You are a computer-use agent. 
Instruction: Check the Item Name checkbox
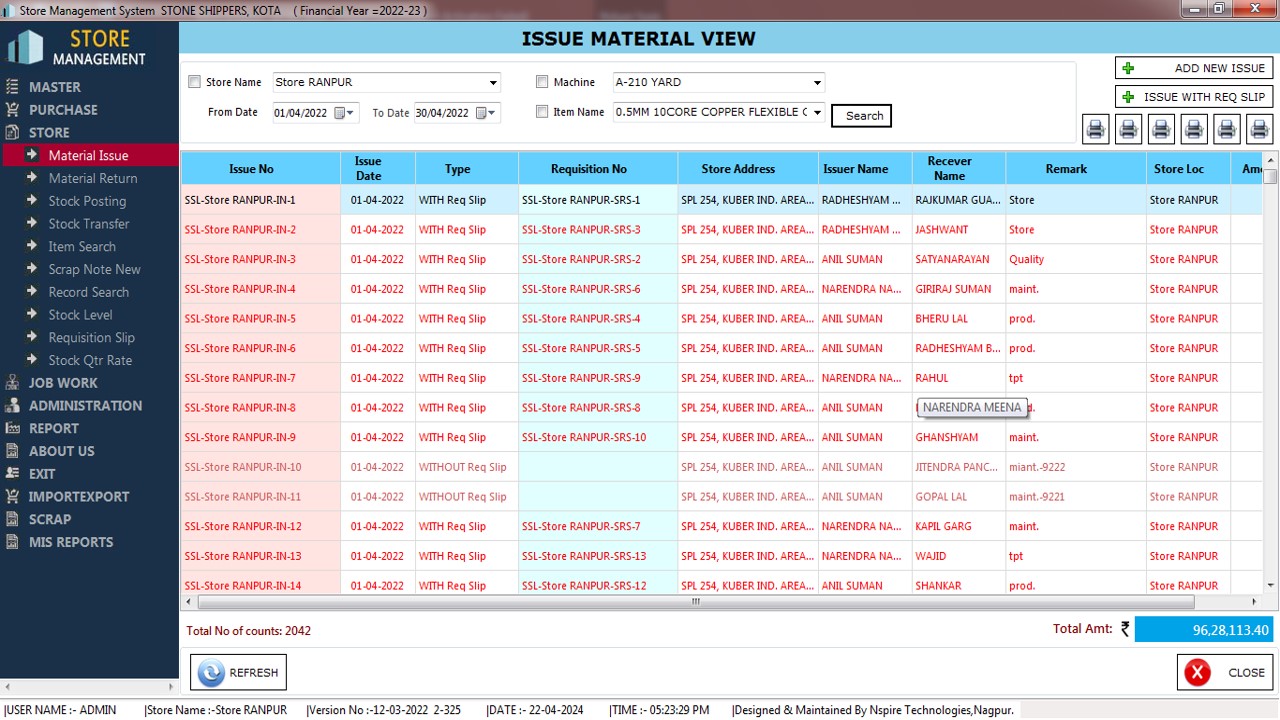[542, 112]
